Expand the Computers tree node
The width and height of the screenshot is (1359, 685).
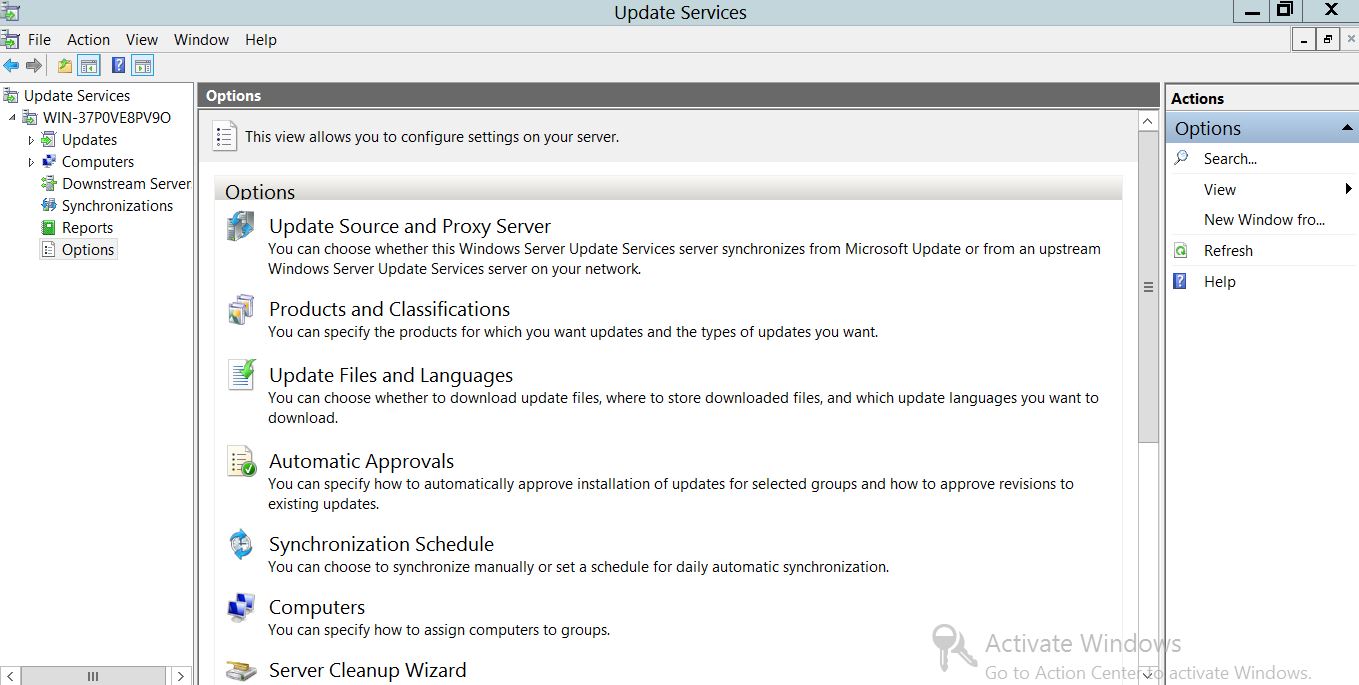[31, 162]
